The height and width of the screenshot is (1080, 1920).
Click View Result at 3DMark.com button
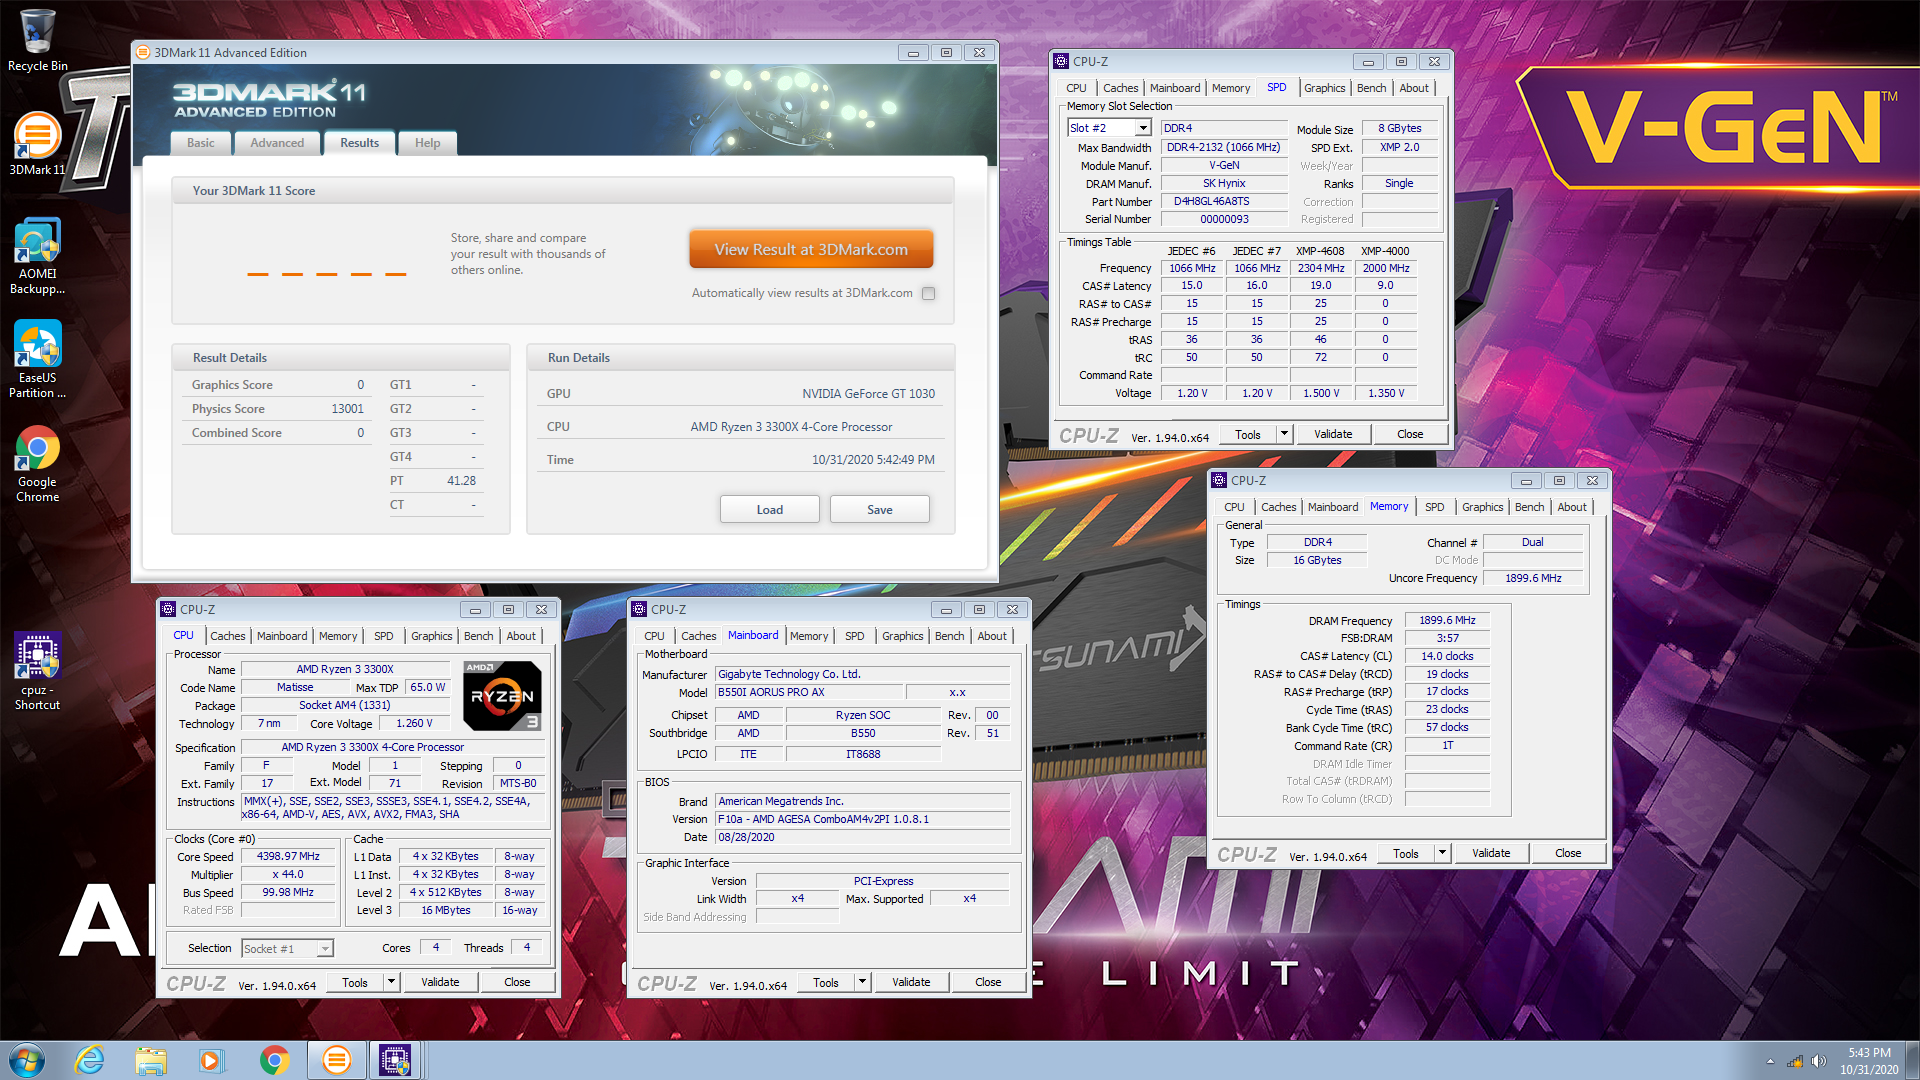(x=811, y=249)
